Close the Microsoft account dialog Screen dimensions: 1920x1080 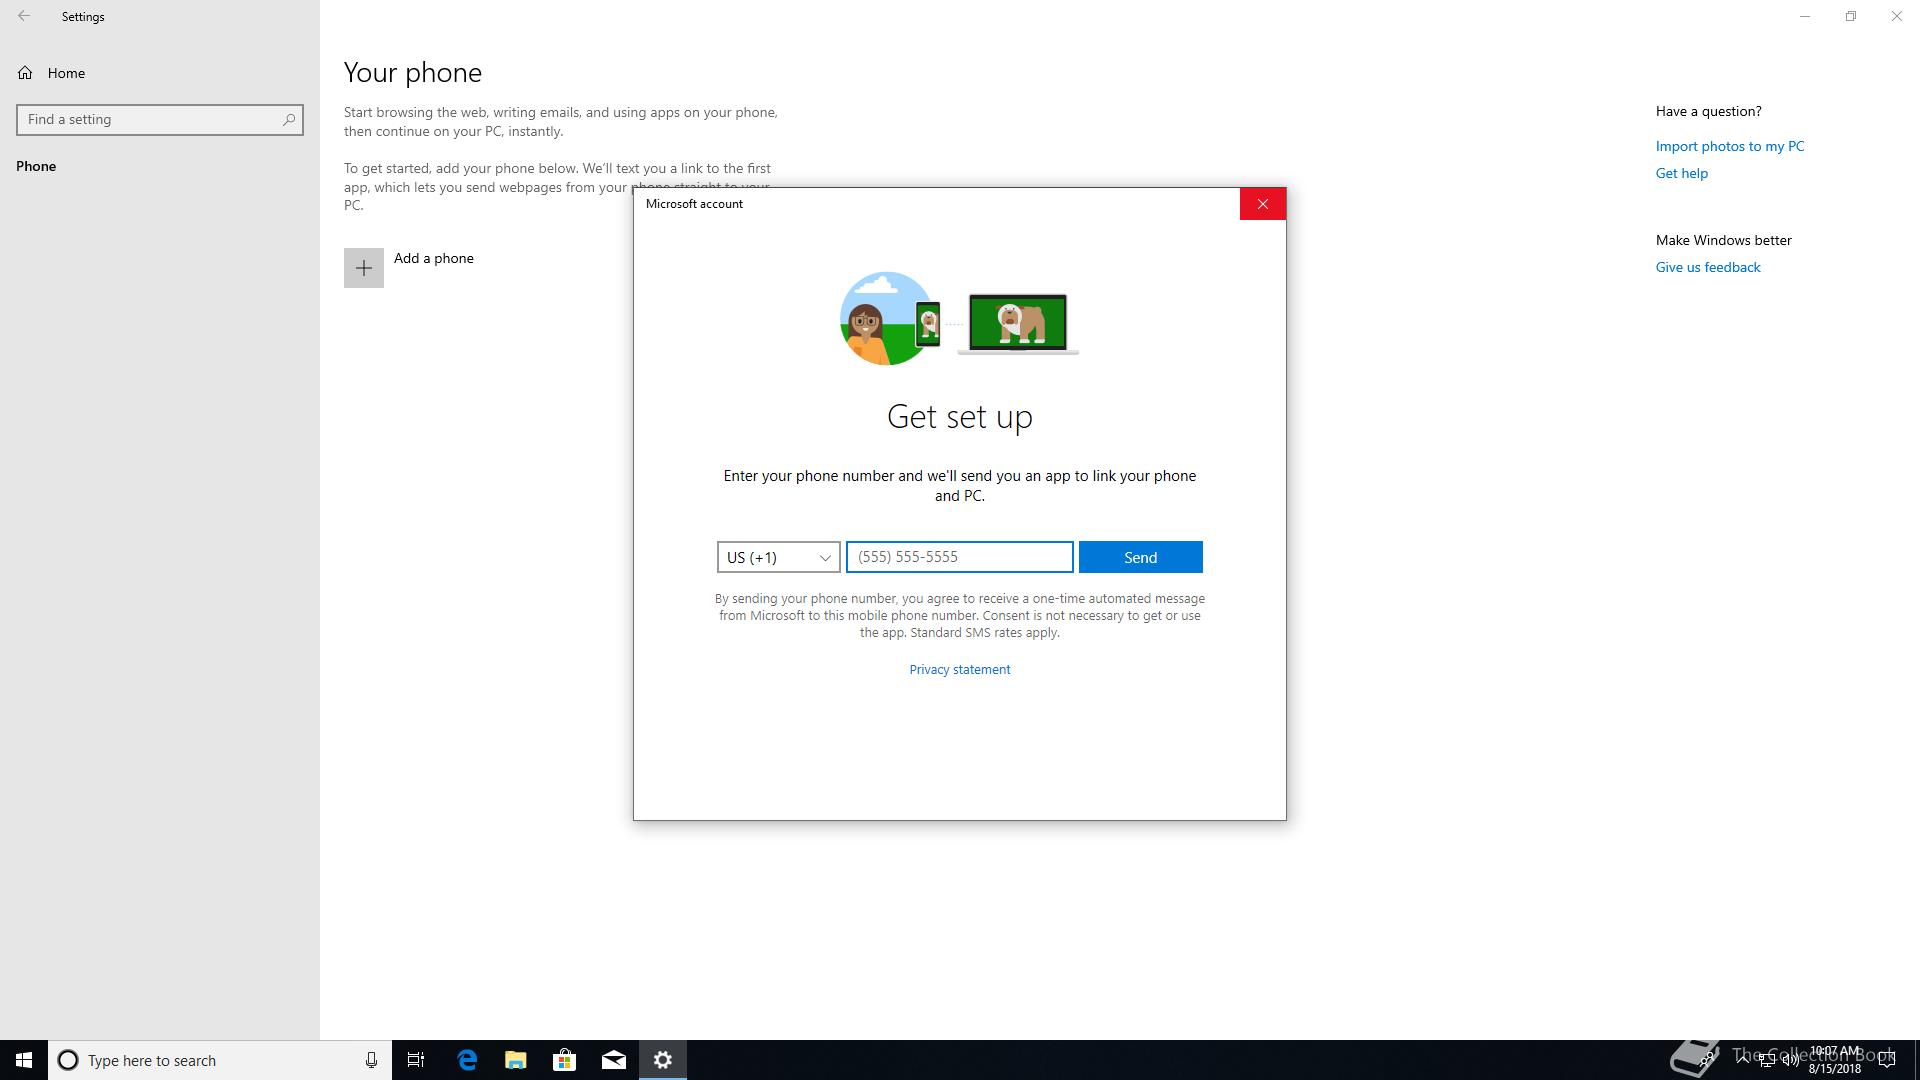tap(1262, 204)
